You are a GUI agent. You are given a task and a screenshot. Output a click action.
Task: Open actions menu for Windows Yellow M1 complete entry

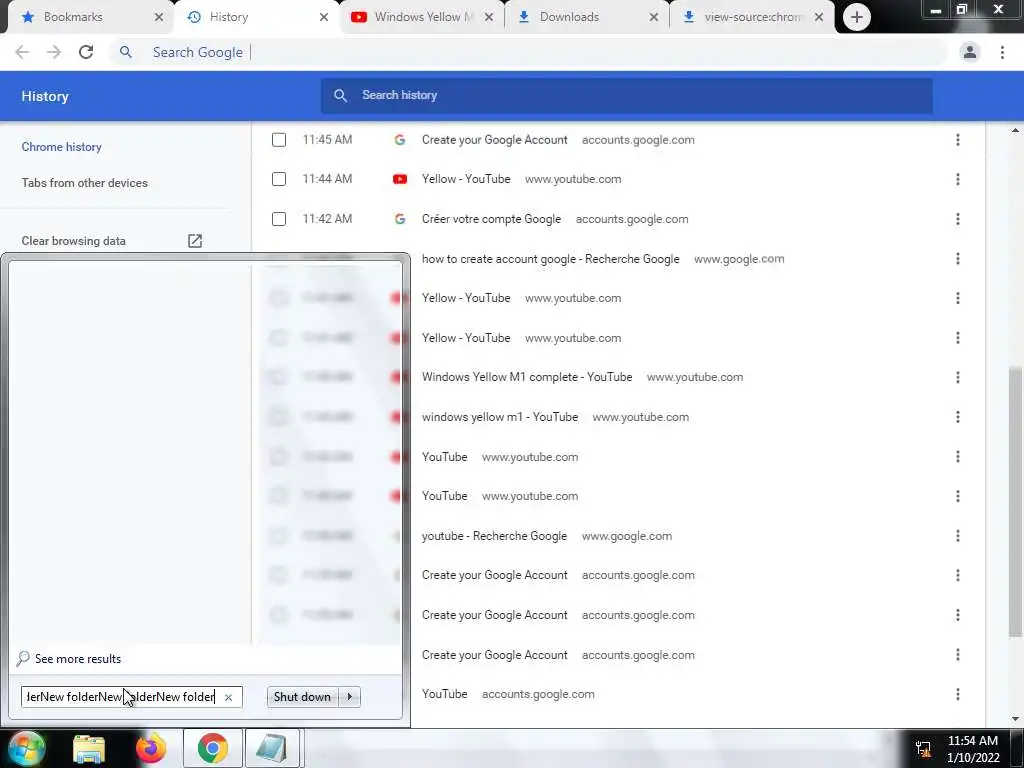pyautogui.click(x=957, y=377)
